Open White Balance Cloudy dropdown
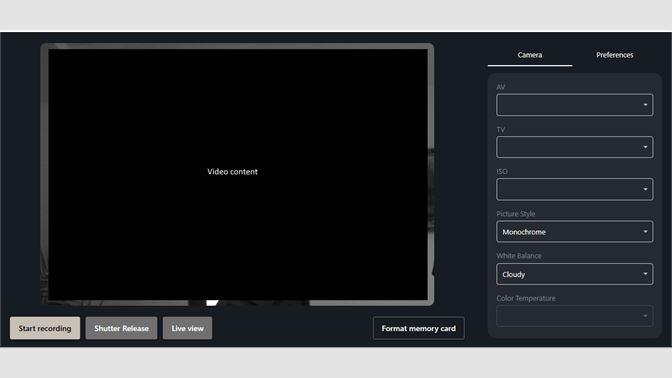The image size is (672, 378). click(x=575, y=274)
